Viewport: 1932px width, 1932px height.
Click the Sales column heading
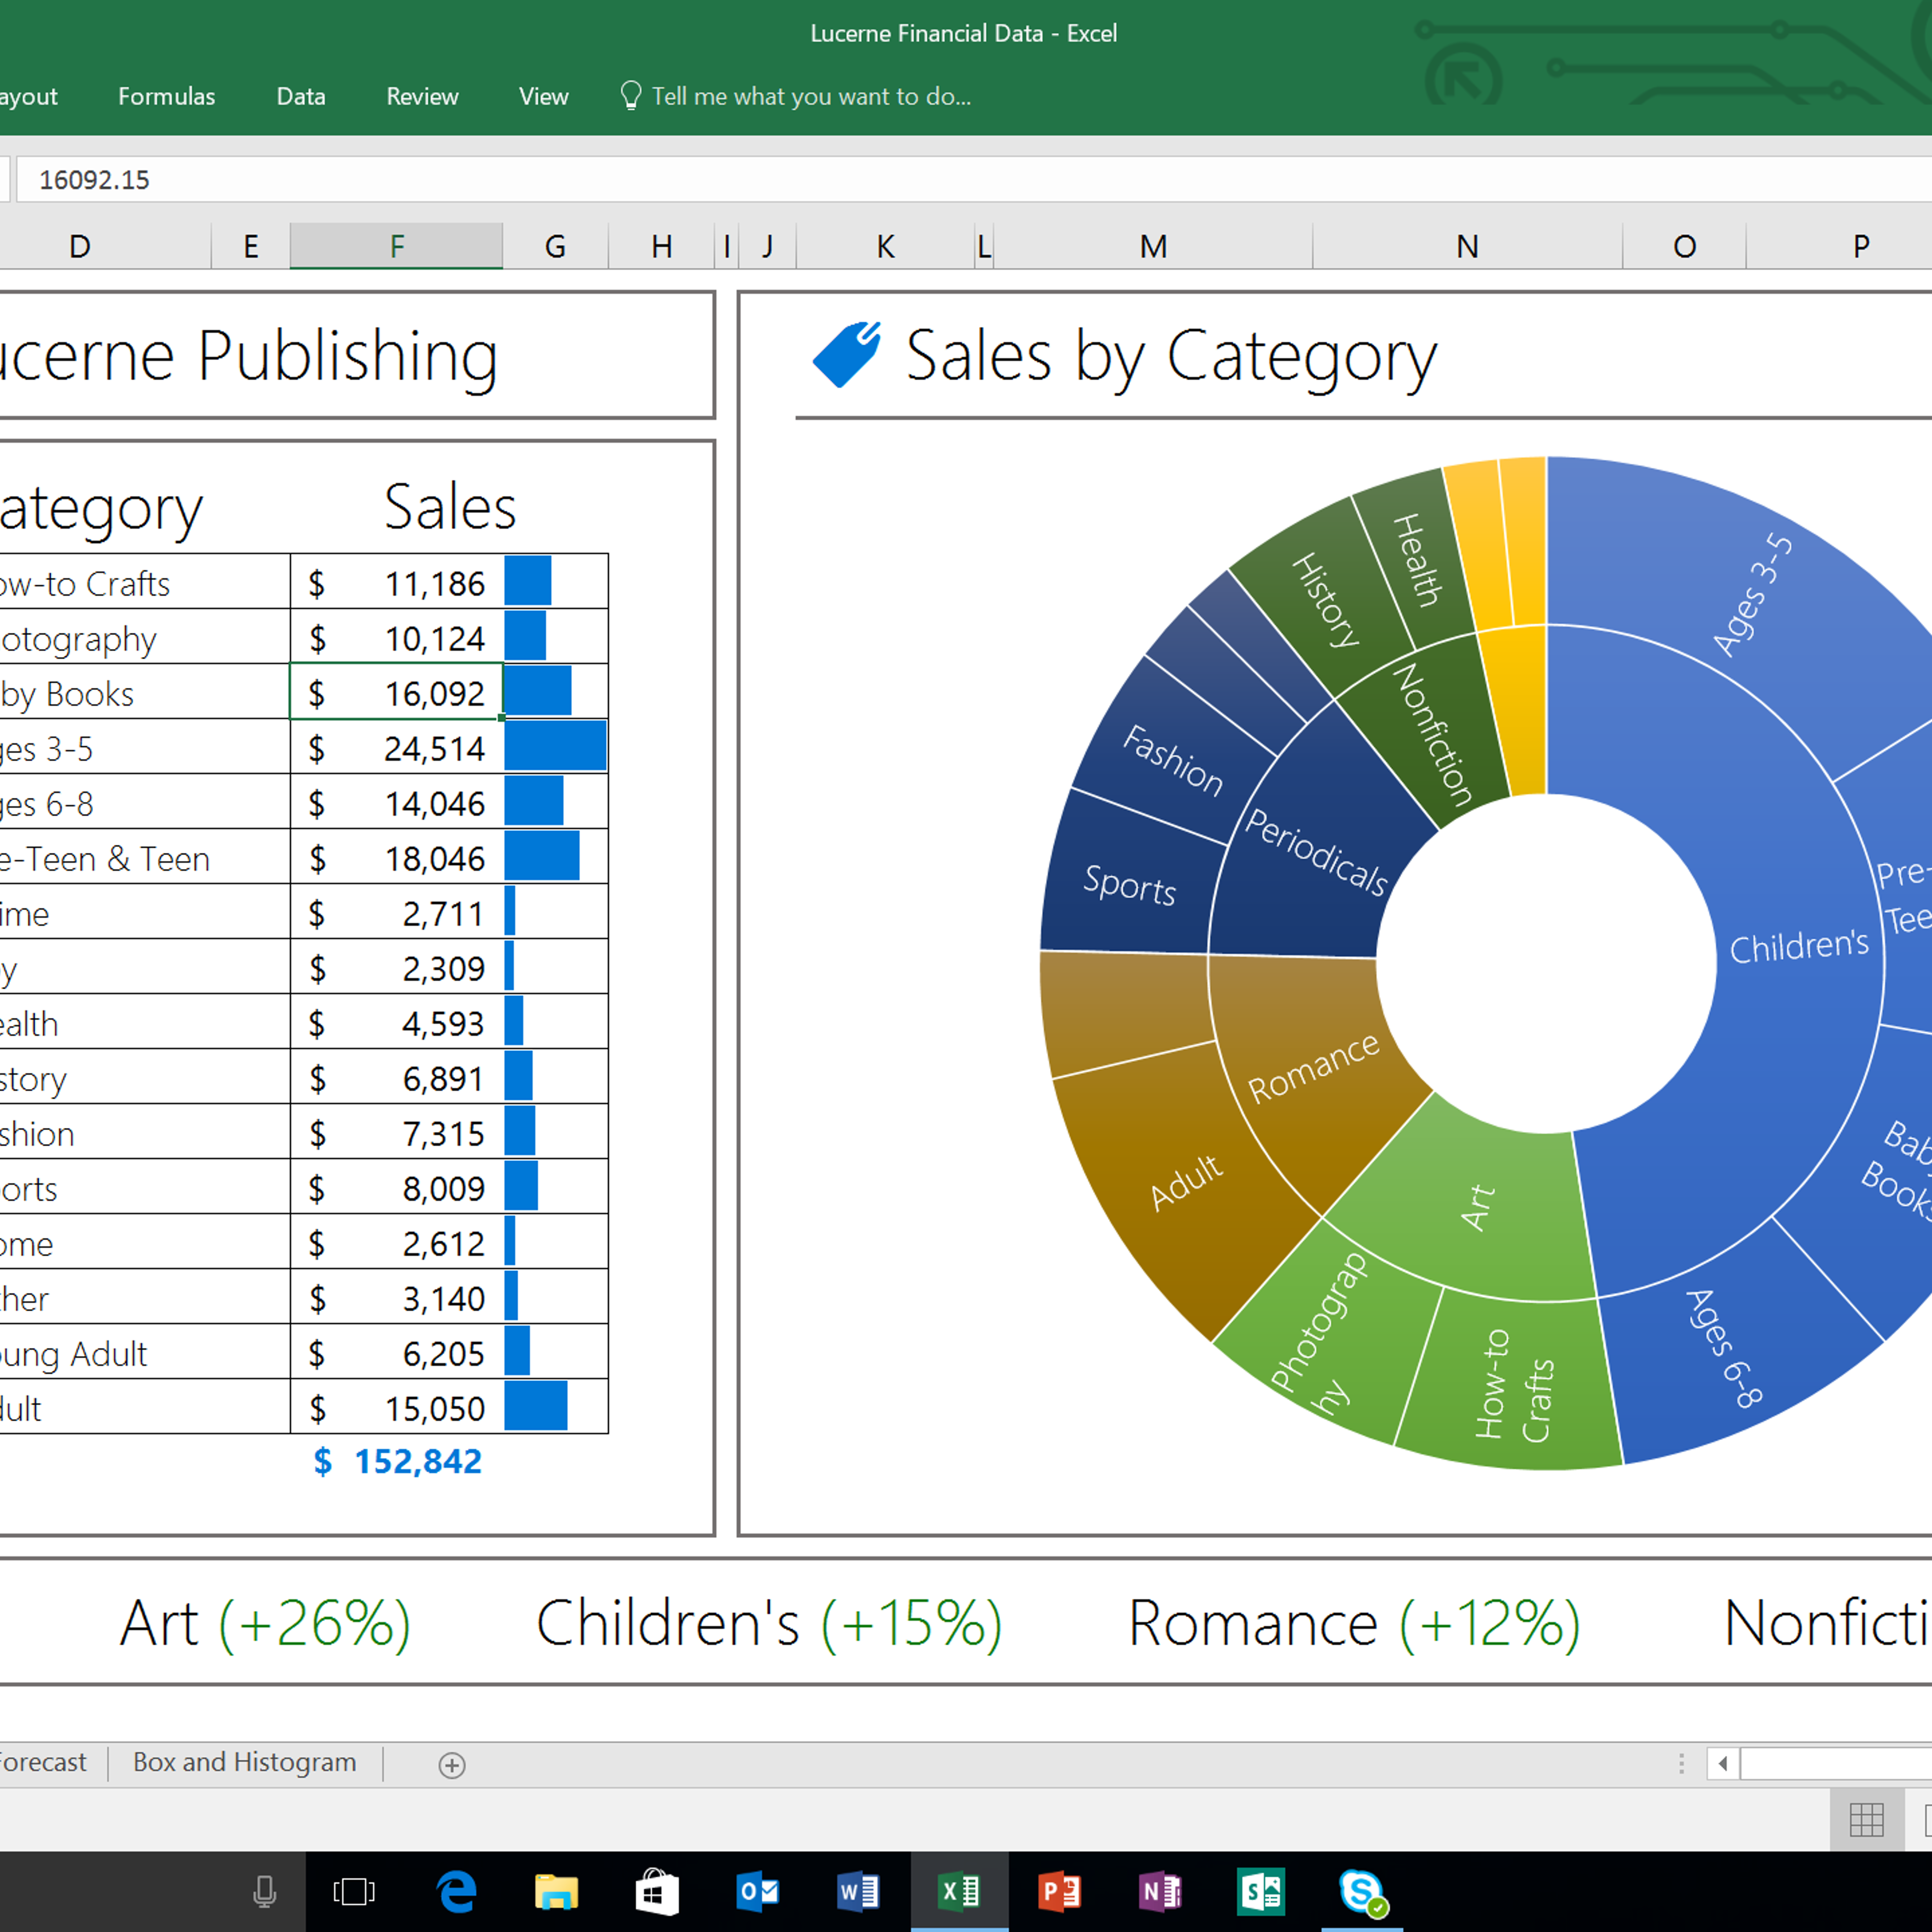(x=450, y=507)
